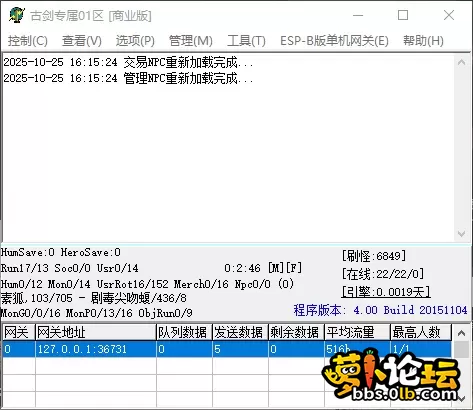Open the 管理(M) menu

tap(191, 41)
